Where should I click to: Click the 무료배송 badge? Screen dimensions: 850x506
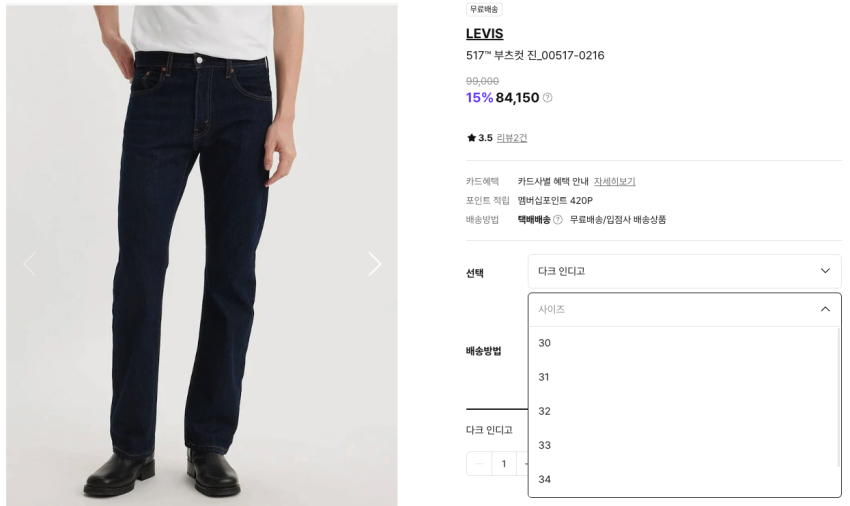[x=484, y=9]
